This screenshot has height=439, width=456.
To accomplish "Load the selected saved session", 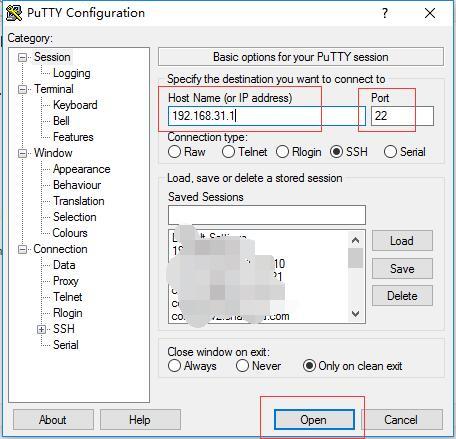I will [402, 241].
